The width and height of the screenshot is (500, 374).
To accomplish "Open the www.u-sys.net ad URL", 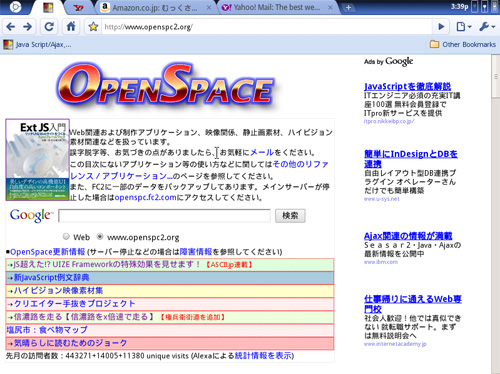I will 381,199.
